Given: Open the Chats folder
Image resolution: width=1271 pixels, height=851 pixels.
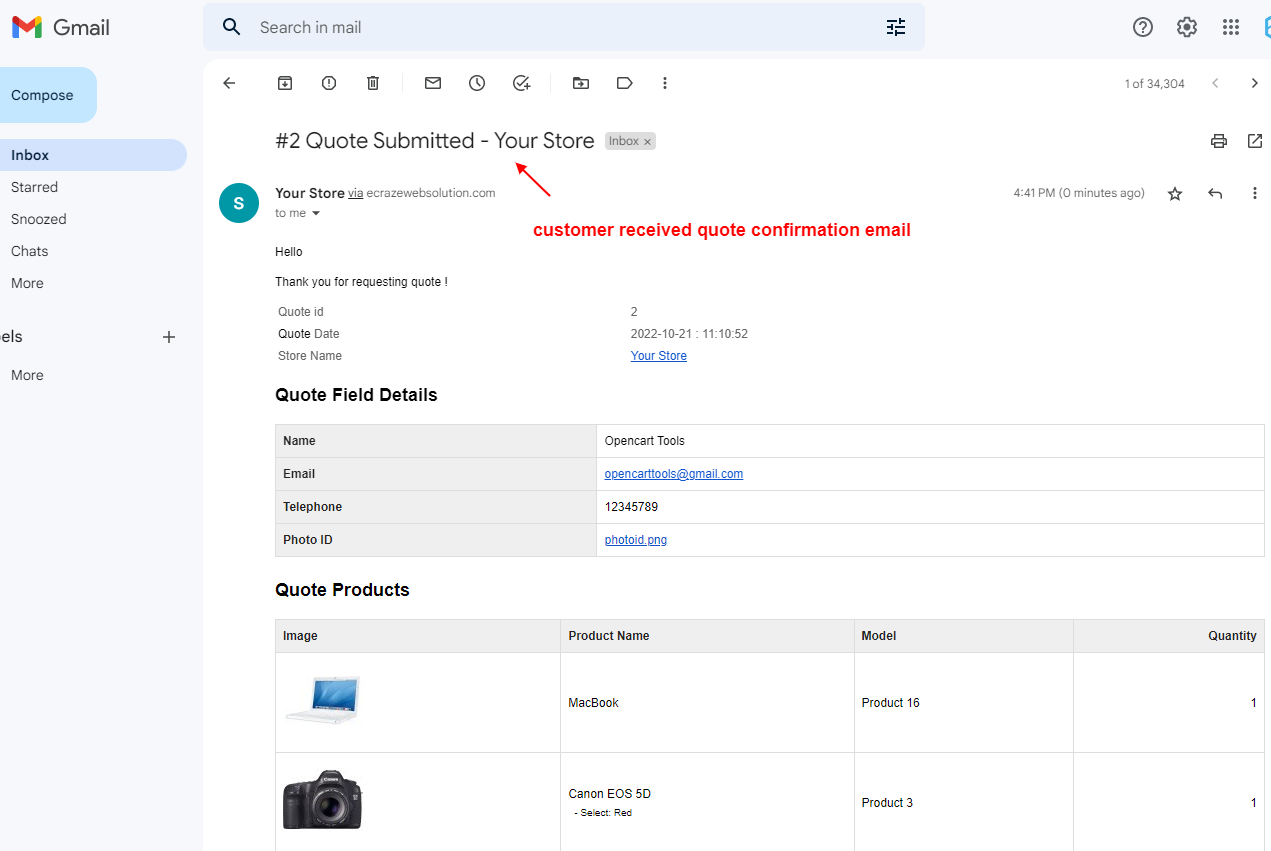Looking at the screenshot, I should (x=29, y=251).
